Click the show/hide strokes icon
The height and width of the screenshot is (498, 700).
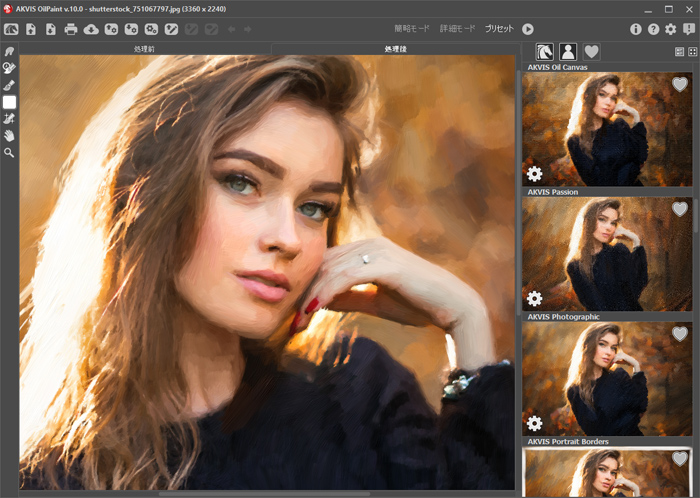tap(212, 29)
